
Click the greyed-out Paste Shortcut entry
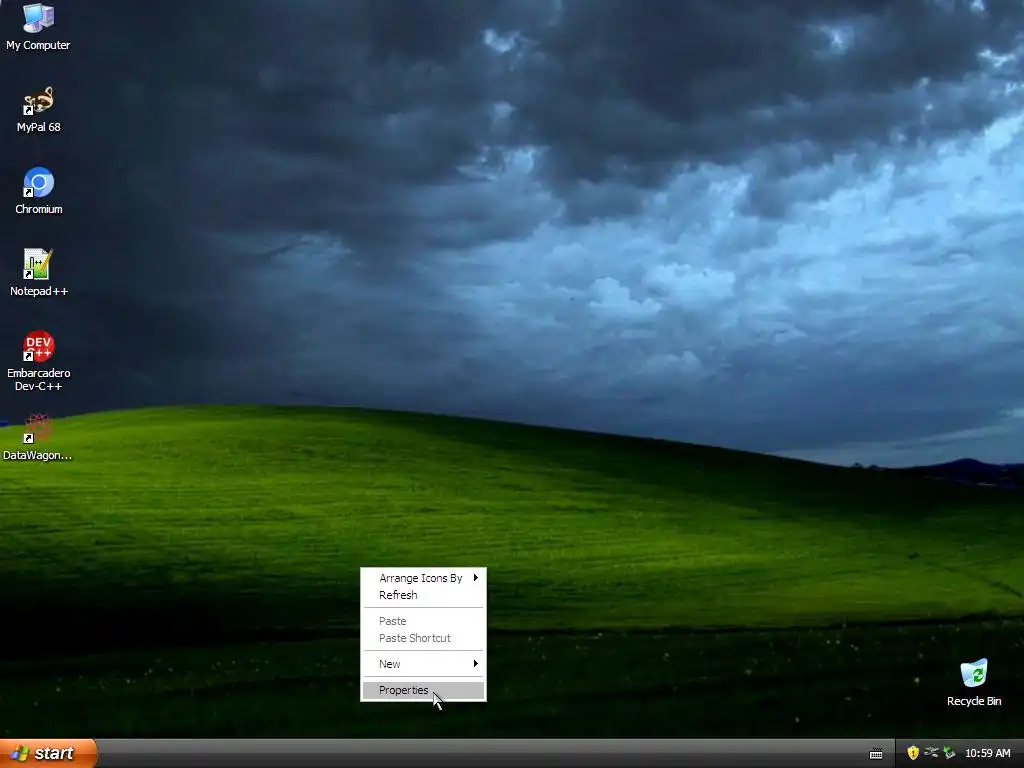(423, 638)
